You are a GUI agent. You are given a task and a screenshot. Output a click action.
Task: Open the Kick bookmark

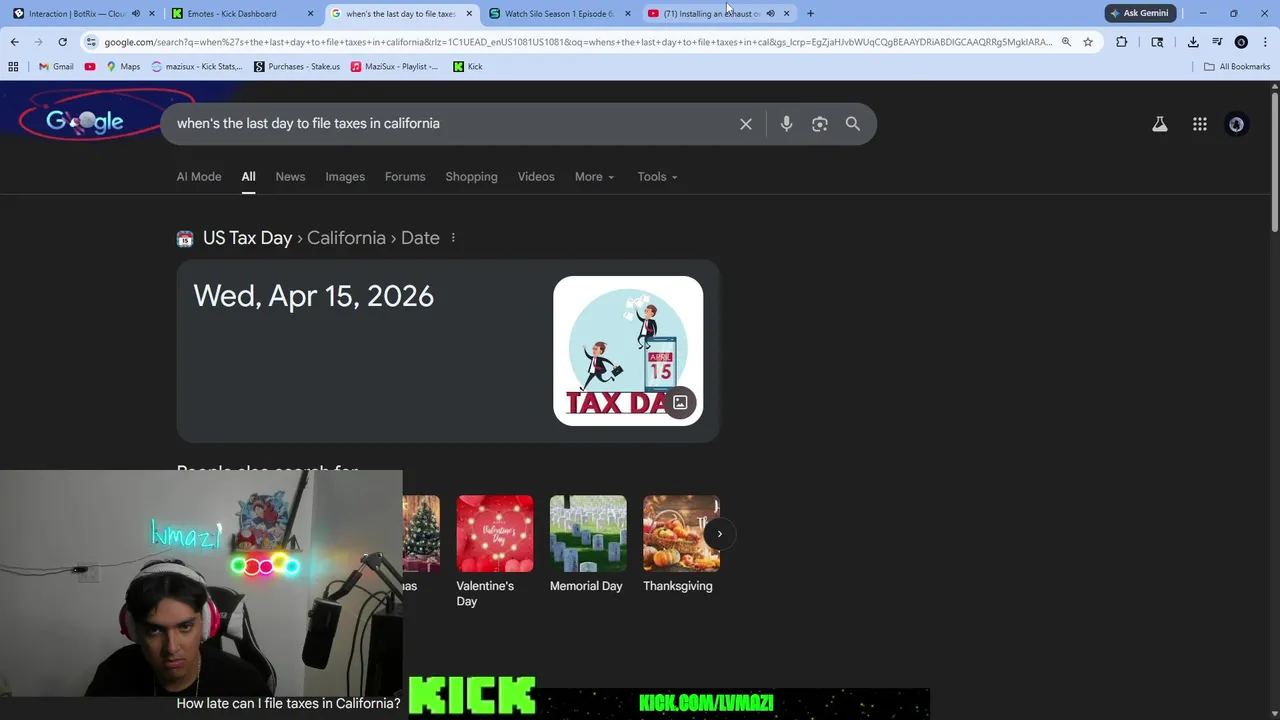(468, 66)
